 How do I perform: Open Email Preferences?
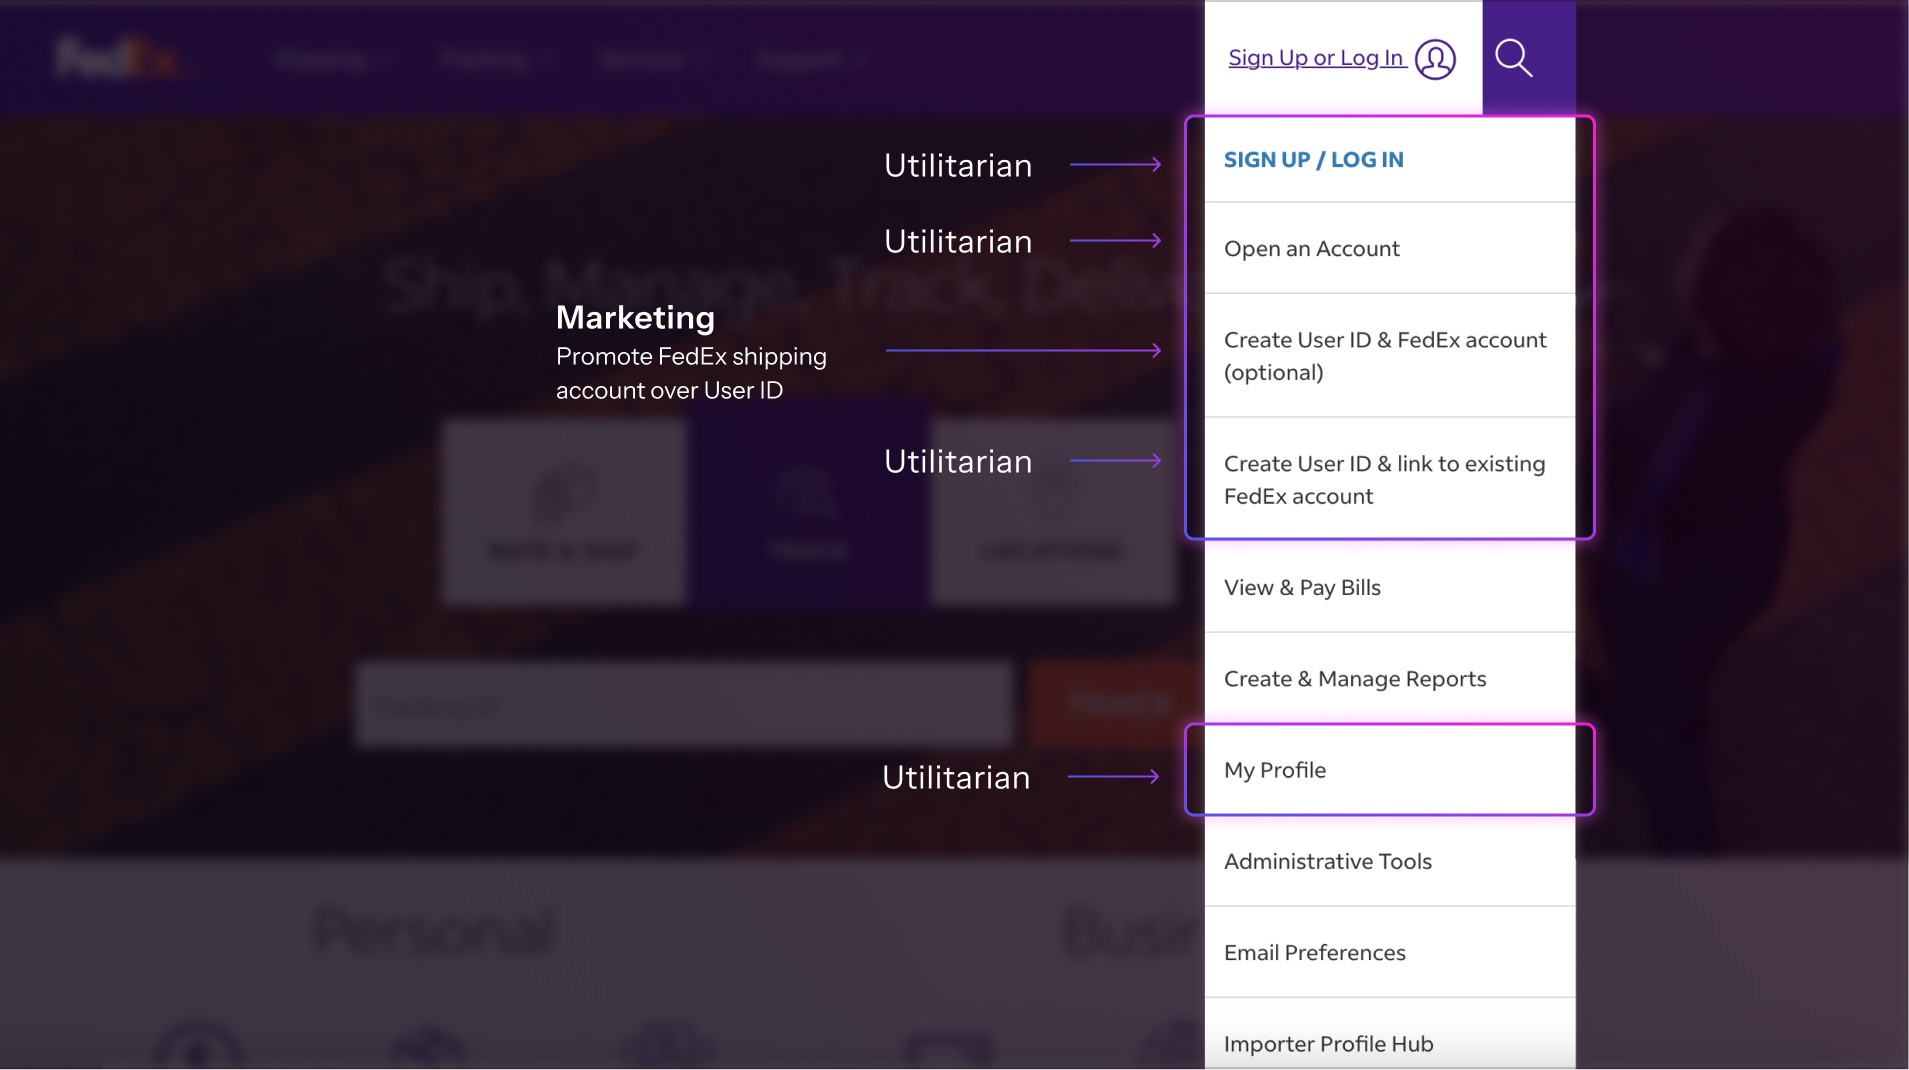point(1390,952)
